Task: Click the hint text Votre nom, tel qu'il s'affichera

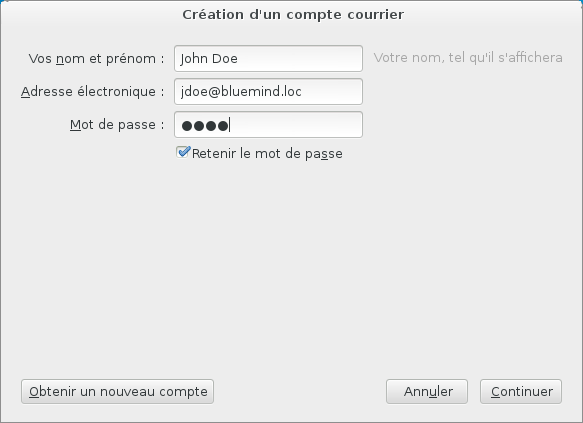Action: coord(468,58)
